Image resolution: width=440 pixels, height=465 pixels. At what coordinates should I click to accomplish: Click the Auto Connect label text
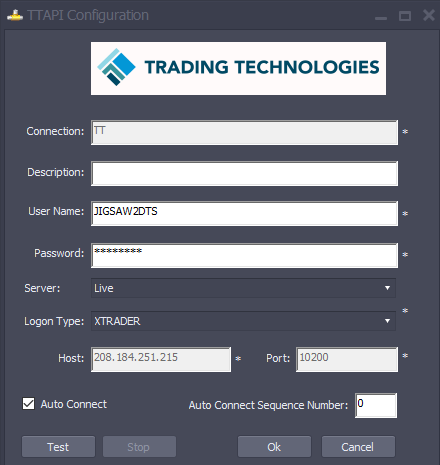click(74, 404)
